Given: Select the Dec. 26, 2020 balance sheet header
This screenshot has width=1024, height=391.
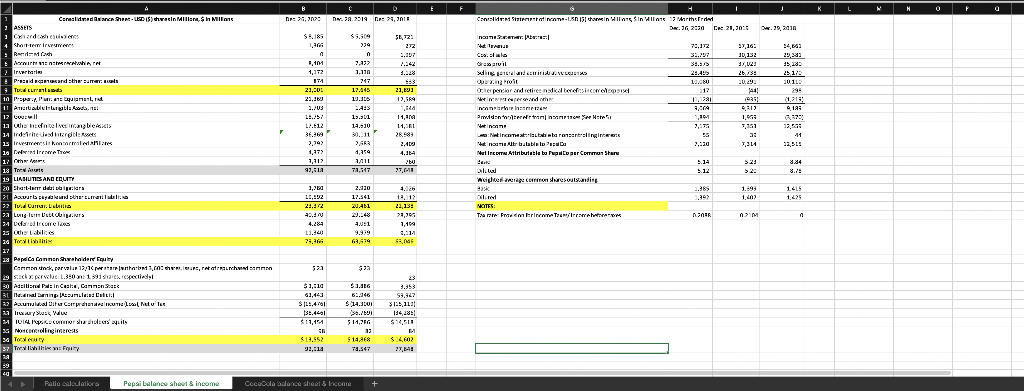Looking at the screenshot, I should (x=304, y=20).
